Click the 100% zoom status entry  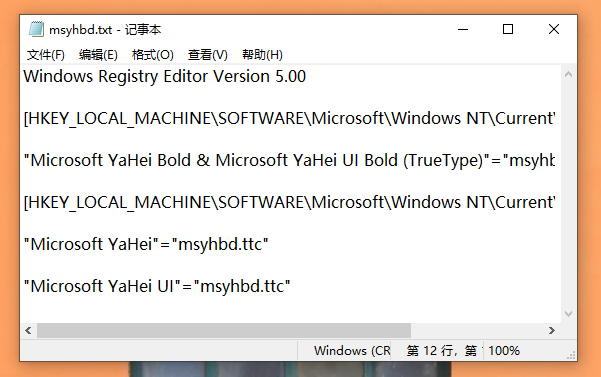pyautogui.click(x=504, y=351)
